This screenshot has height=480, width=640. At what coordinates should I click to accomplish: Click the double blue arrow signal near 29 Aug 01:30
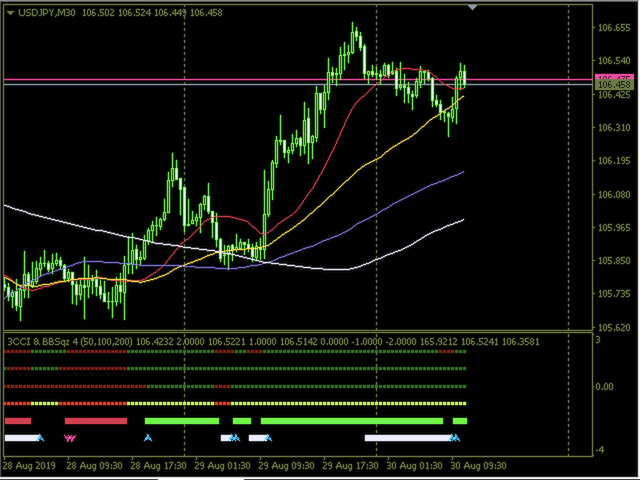pyautogui.click(x=235, y=438)
